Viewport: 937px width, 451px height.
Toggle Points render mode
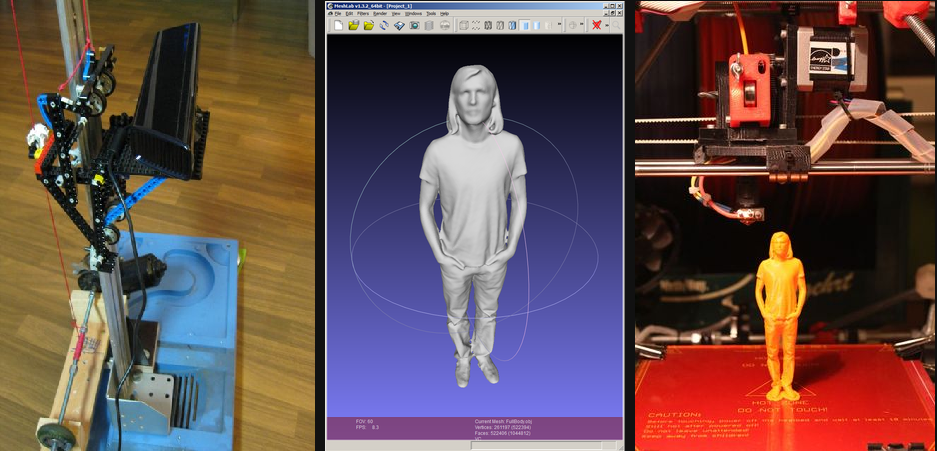coord(476,25)
